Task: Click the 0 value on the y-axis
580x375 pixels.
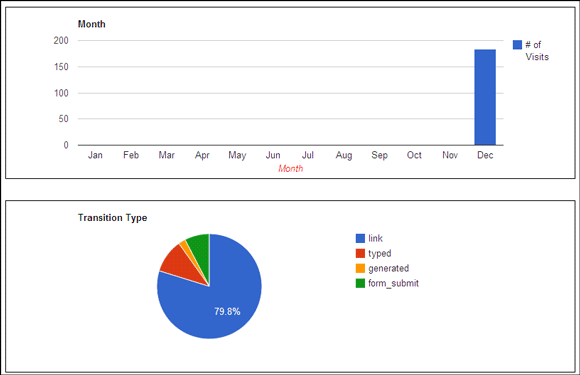Action: 66,145
